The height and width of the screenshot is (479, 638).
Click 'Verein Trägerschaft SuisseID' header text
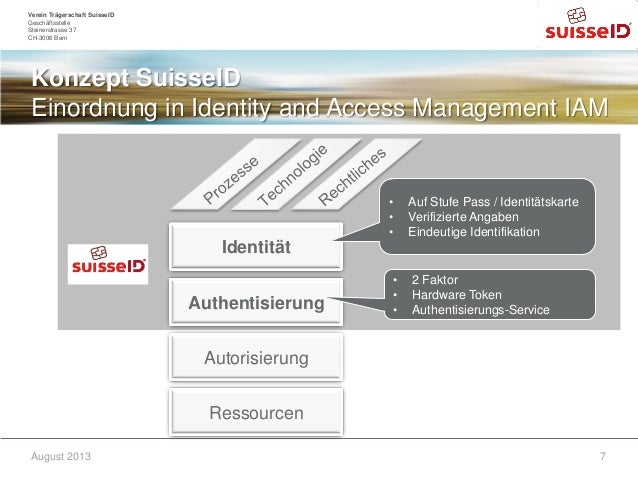point(71,15)
